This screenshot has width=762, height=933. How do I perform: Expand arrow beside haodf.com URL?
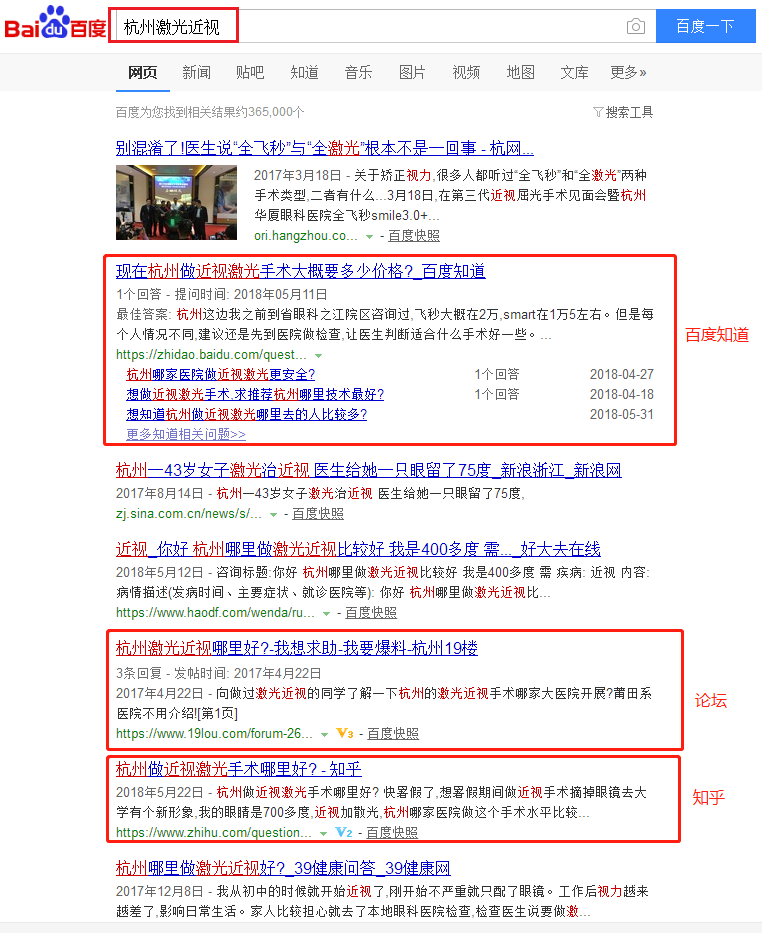(x=326, y=613)
